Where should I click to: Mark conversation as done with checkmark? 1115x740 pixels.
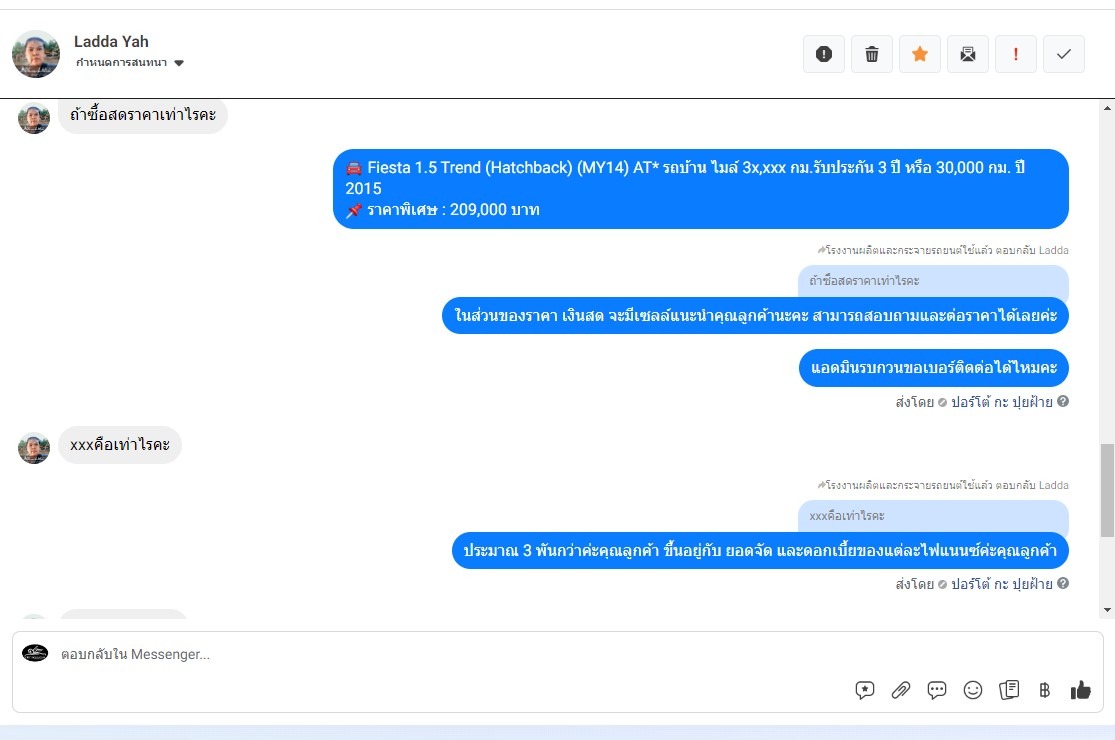(1064, 54)
